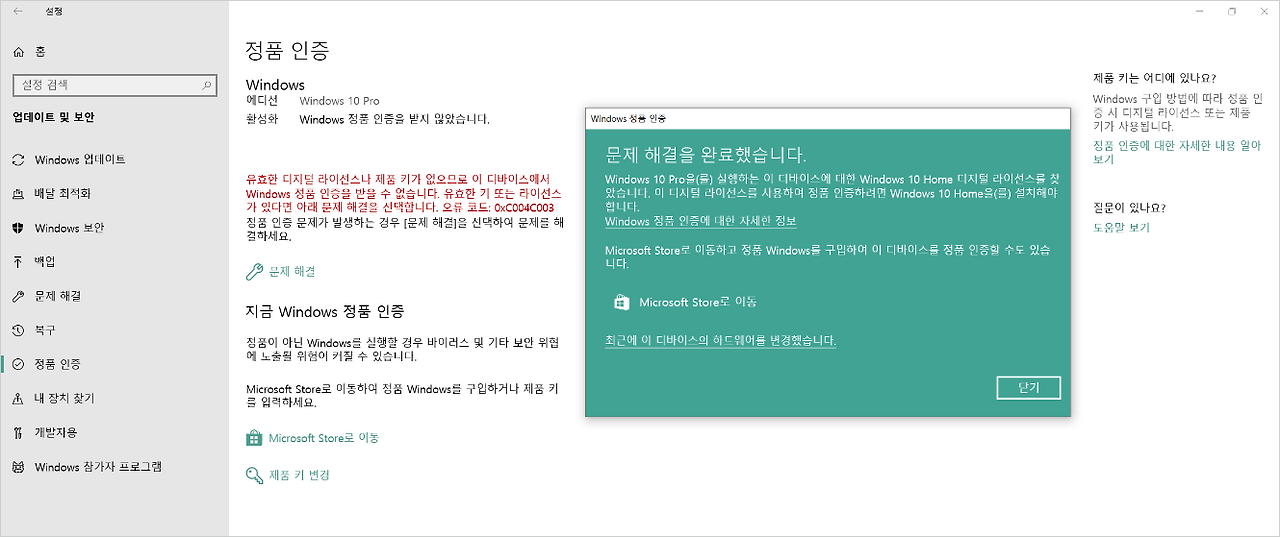Viewport: 1280px width, 537px height.
Task: Click the search magnifier icon in 설정 검색
Action: click(x=207, y=86)
